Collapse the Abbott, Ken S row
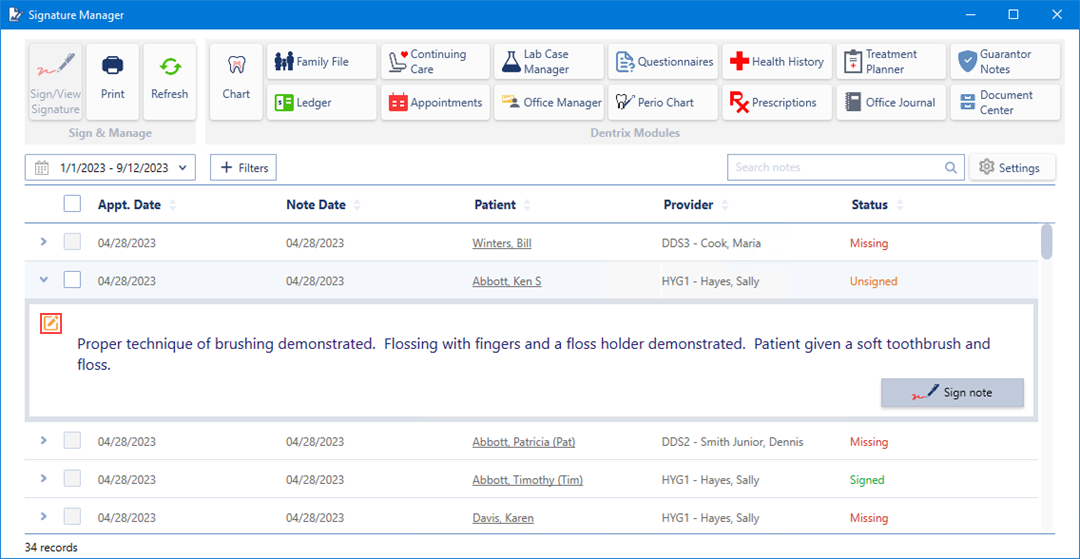Screen dimensions: 1080x559 43,281
